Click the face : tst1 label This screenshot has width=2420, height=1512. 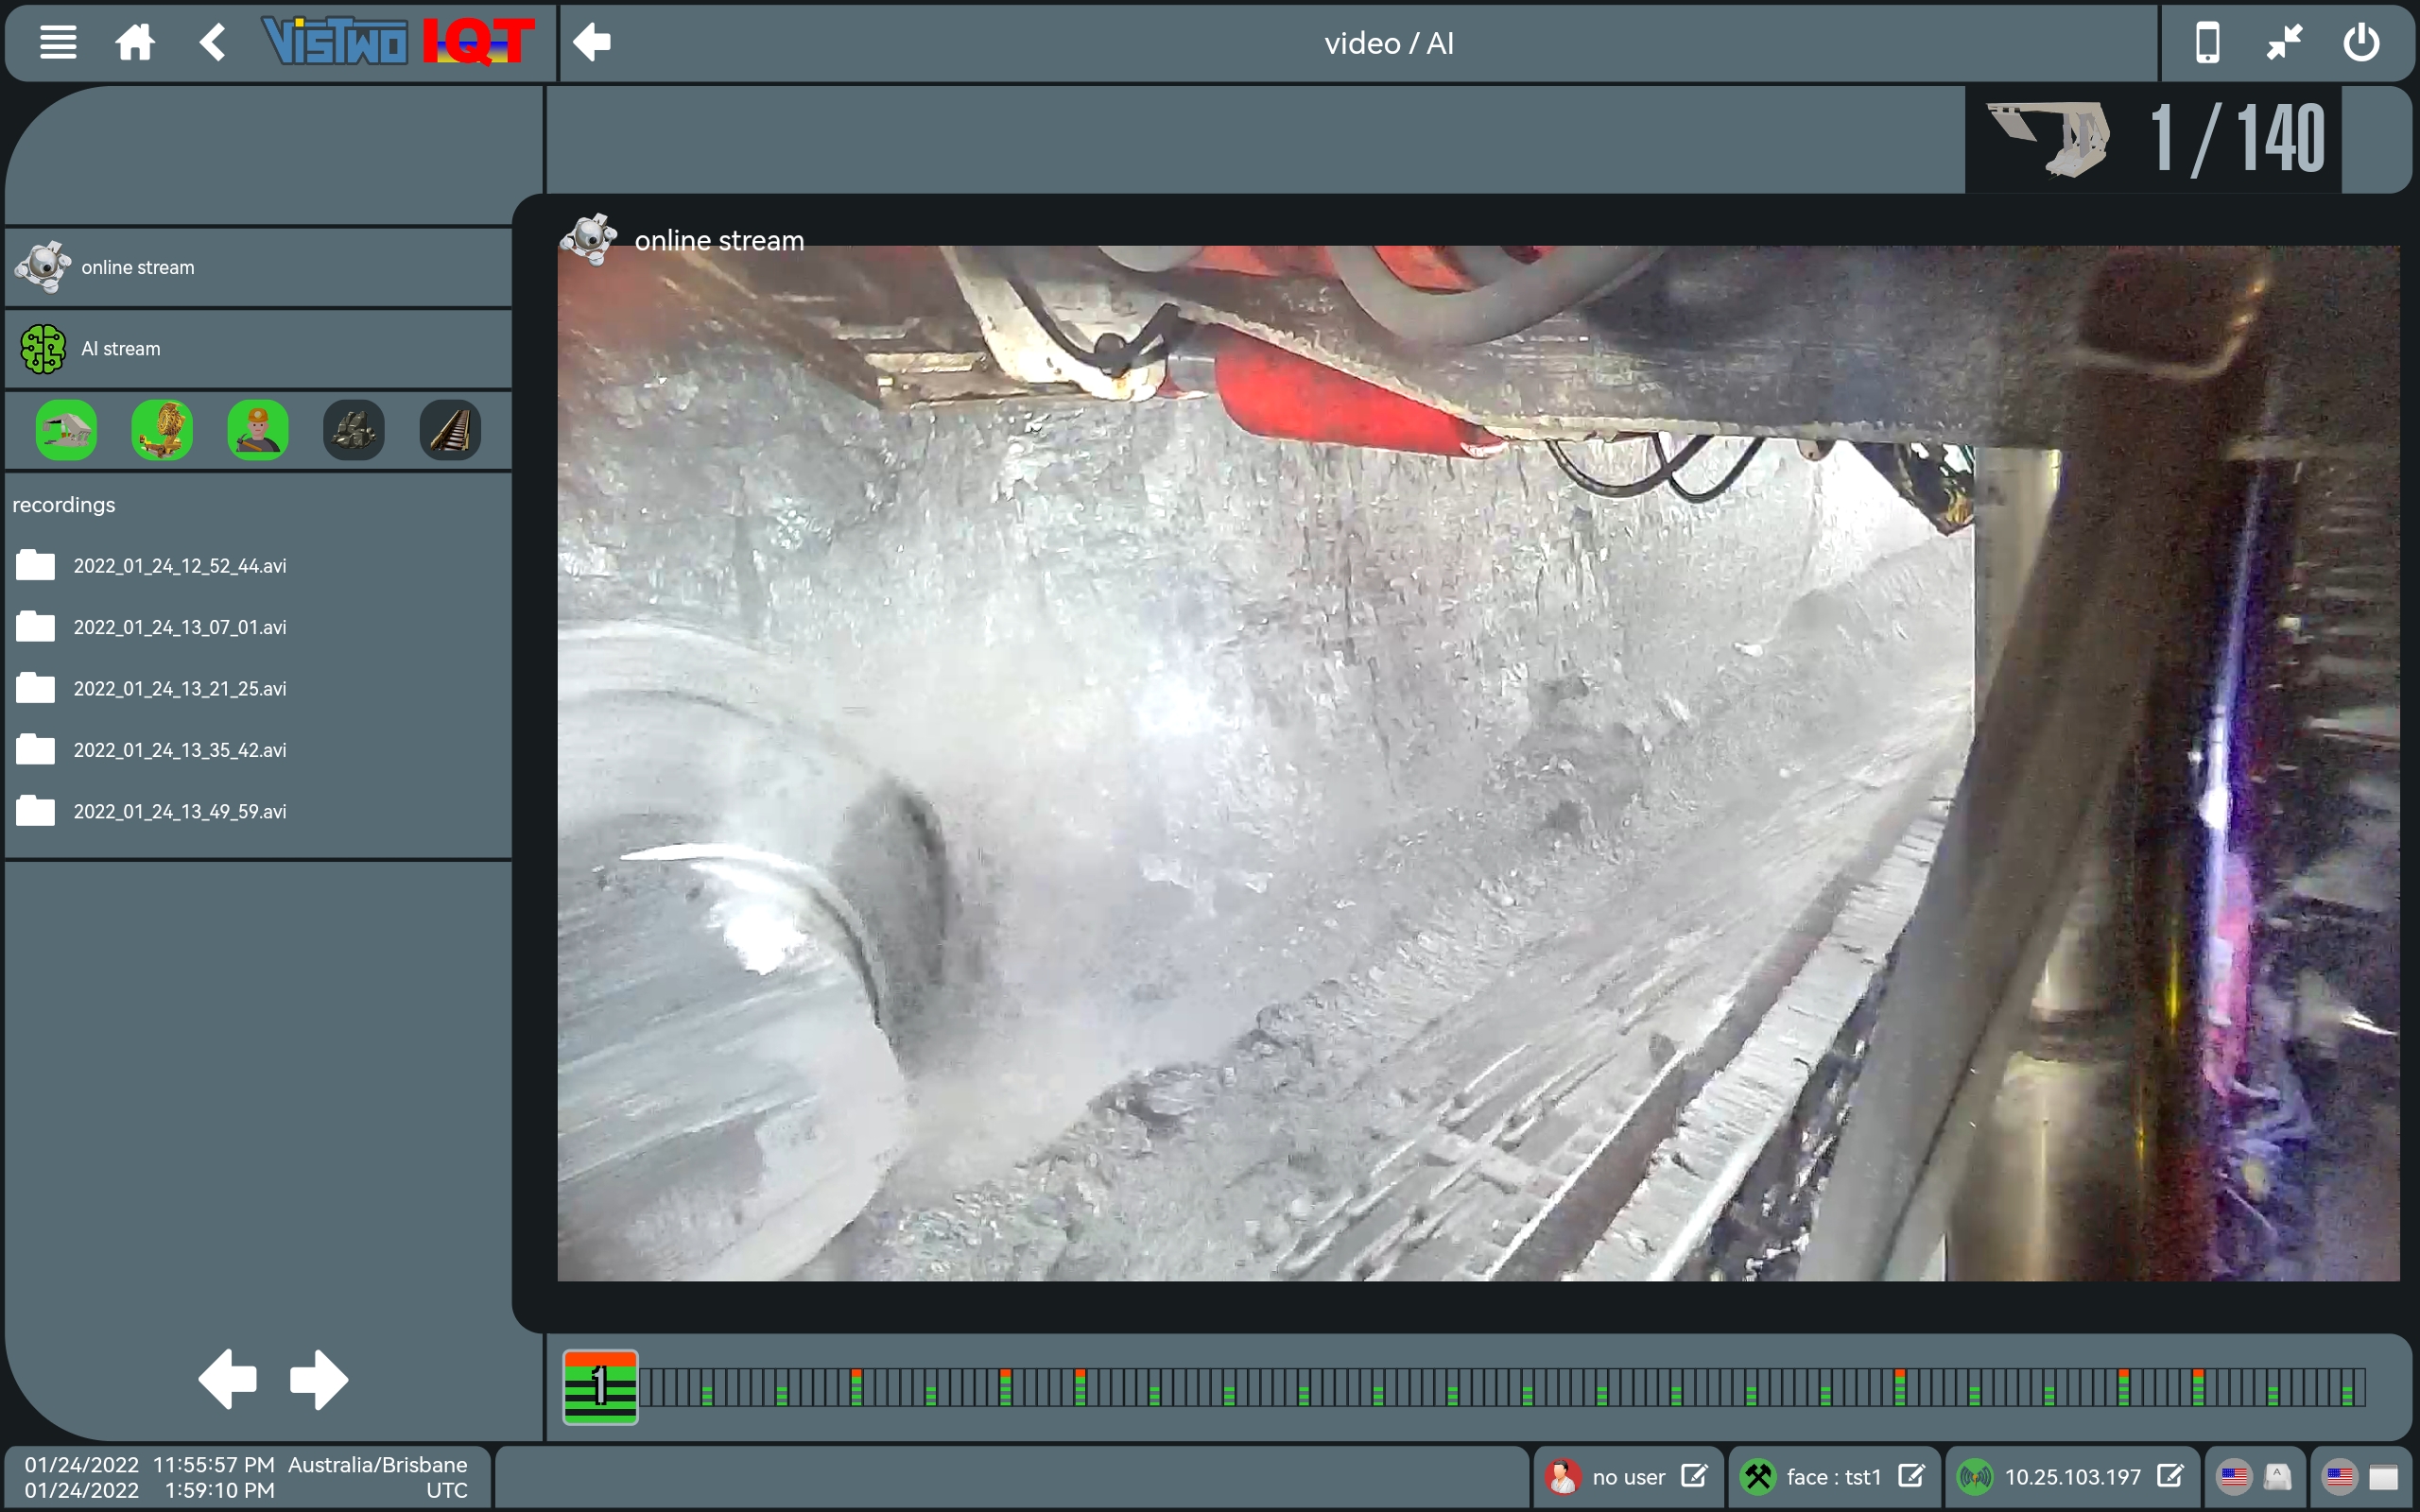point(1834,1477)
